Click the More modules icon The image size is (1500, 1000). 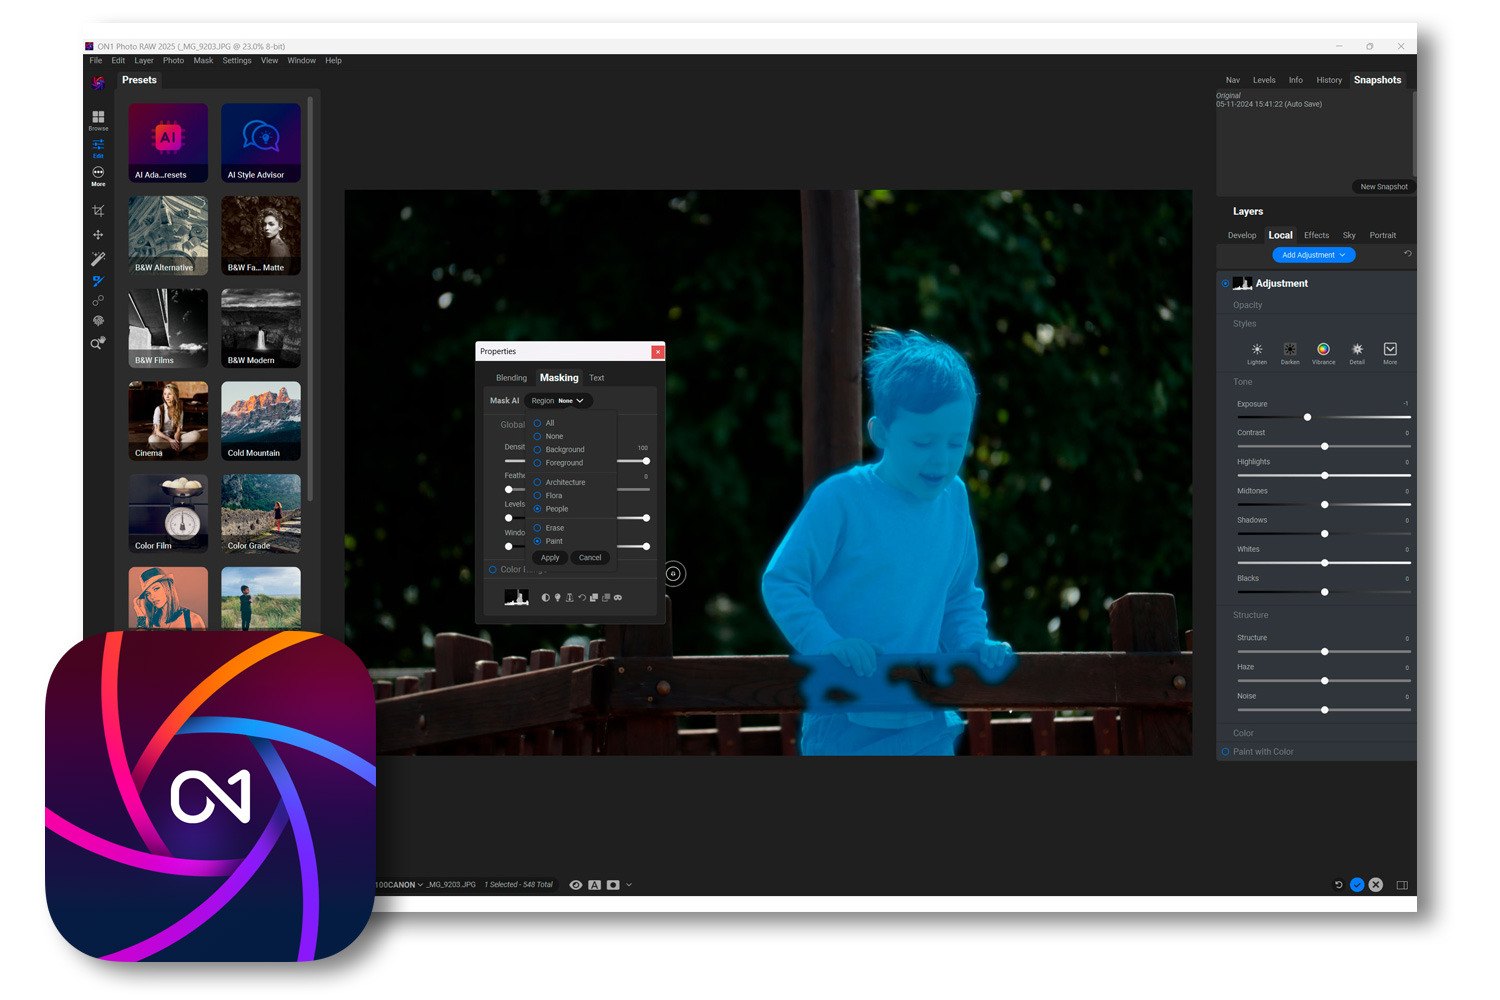98,176
